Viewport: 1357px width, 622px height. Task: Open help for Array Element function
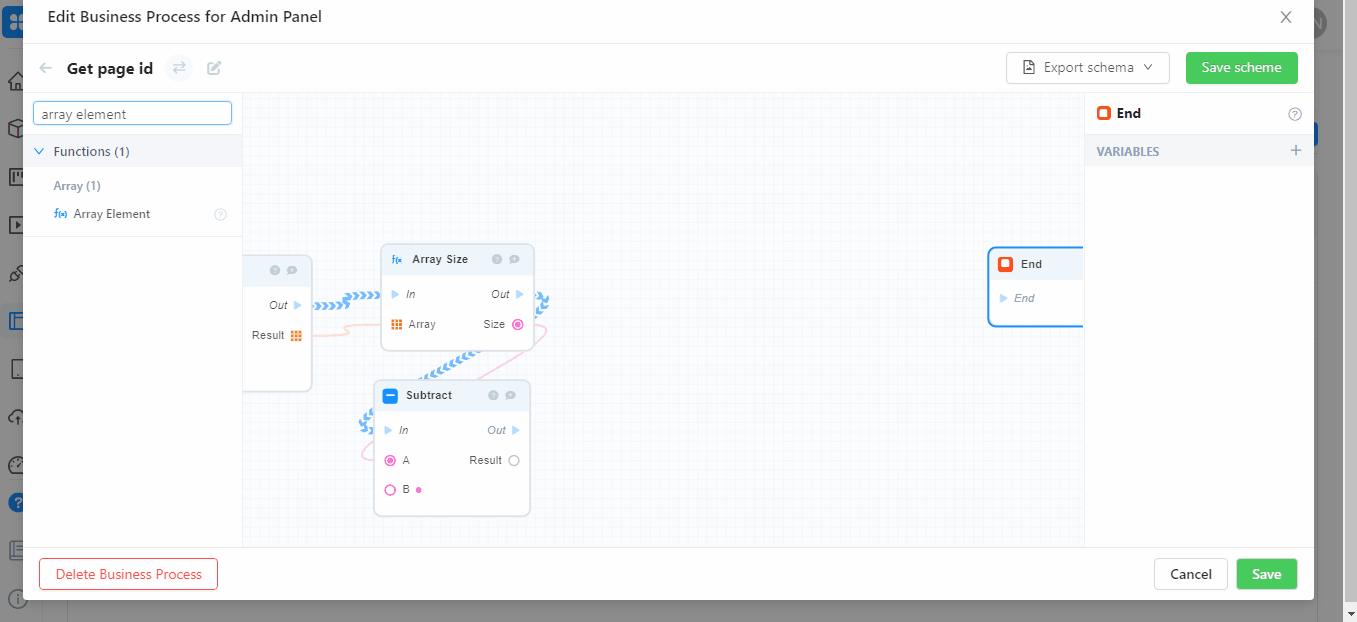[221, 214]
